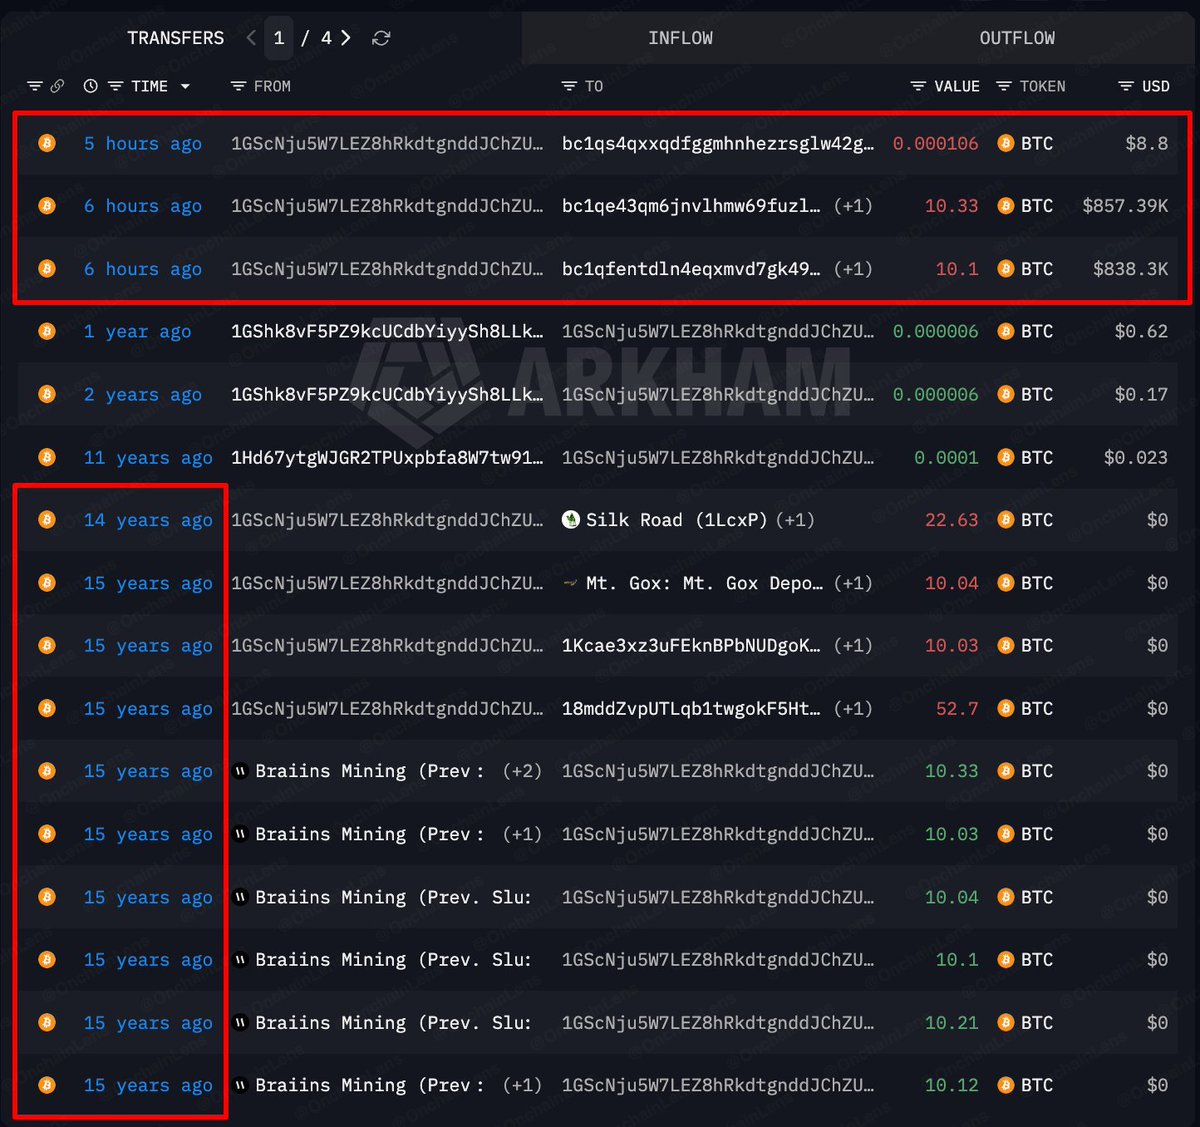Open the TO column filter
This screenshot has height=1127, width=1200.
pos(569,86)
